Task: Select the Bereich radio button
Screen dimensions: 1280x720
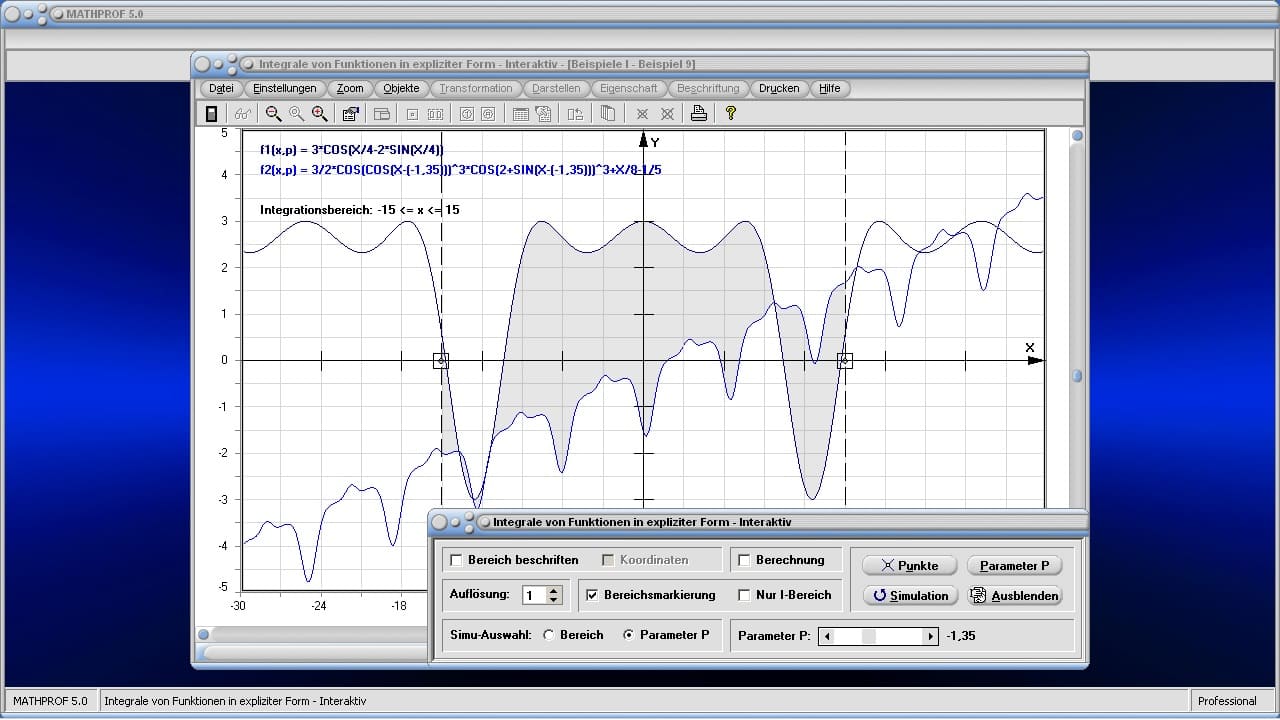Action: pos(548,635)
